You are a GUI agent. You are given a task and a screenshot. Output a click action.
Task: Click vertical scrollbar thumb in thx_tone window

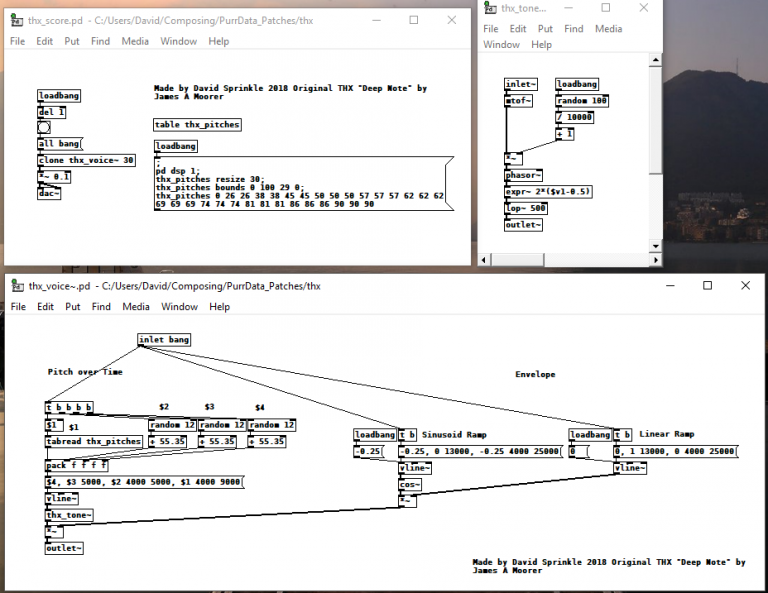click(655, 120)
